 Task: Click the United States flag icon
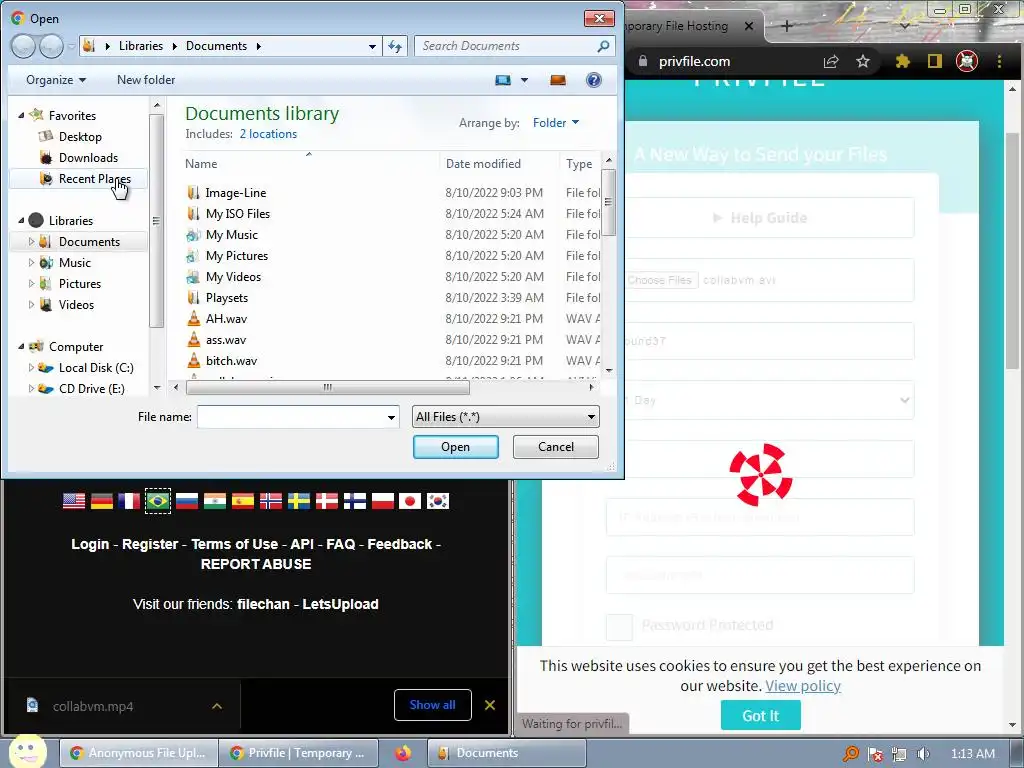(74, 501)
